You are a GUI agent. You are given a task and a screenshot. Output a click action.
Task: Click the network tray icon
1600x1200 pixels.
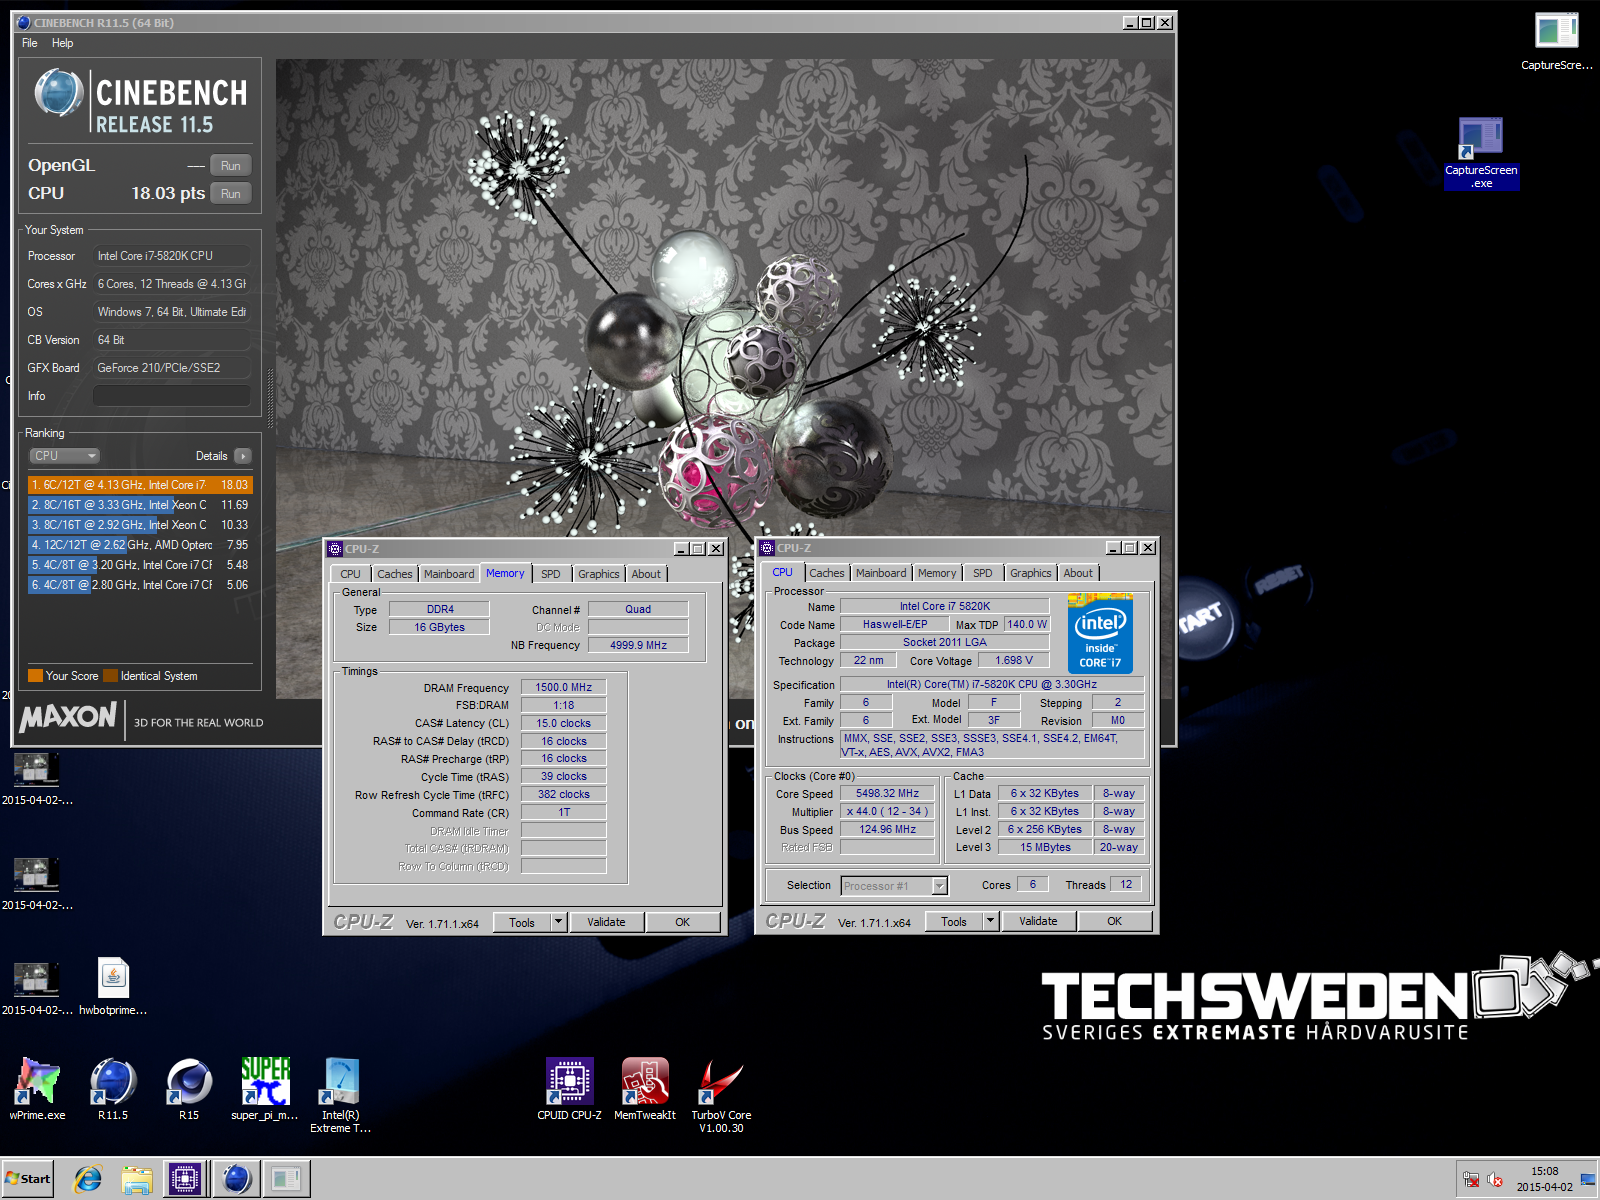1471,1180
